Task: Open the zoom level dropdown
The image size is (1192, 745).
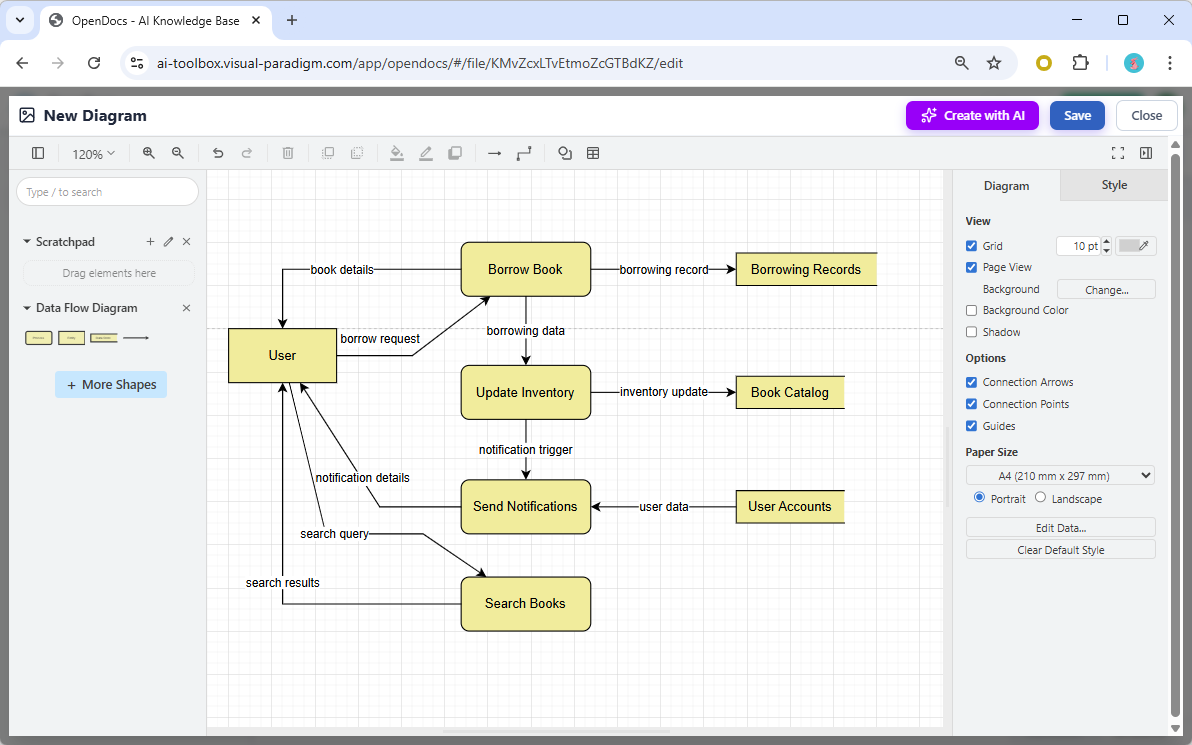Action: pos(93,153)
